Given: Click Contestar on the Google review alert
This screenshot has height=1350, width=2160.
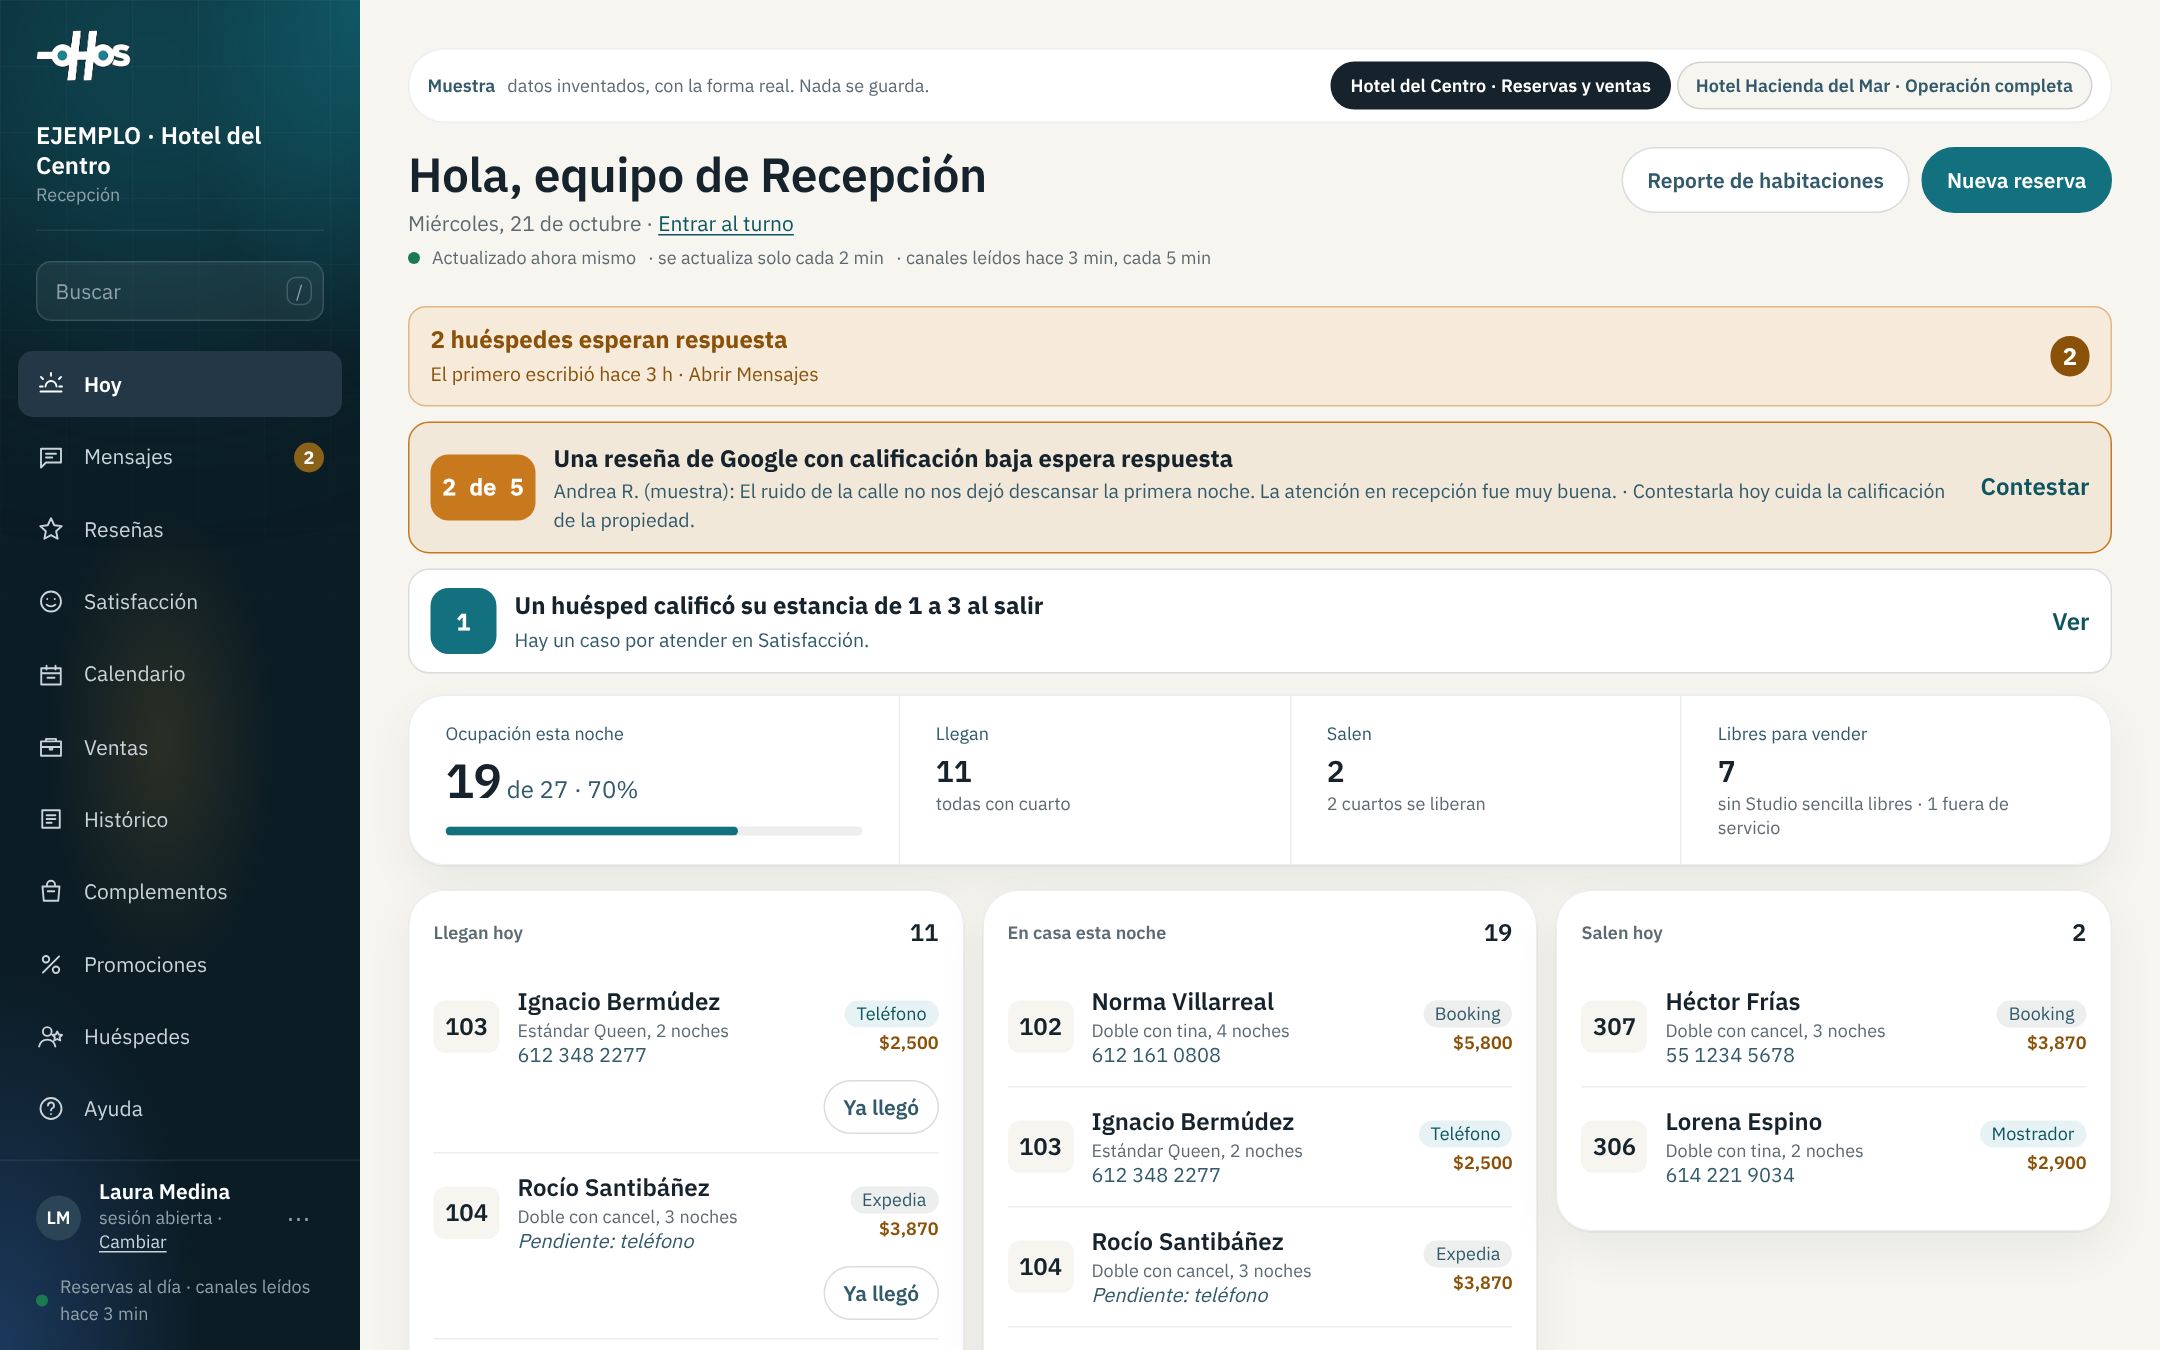Looking at the screenshot, I should 2034,487.
